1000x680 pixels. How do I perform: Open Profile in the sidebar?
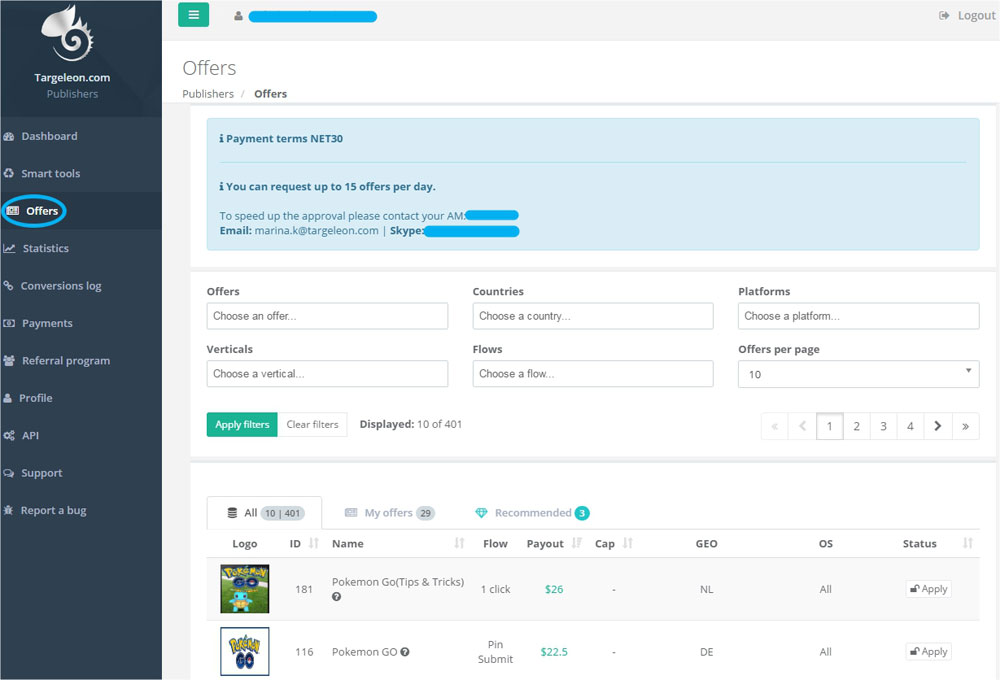coord(36,398)
